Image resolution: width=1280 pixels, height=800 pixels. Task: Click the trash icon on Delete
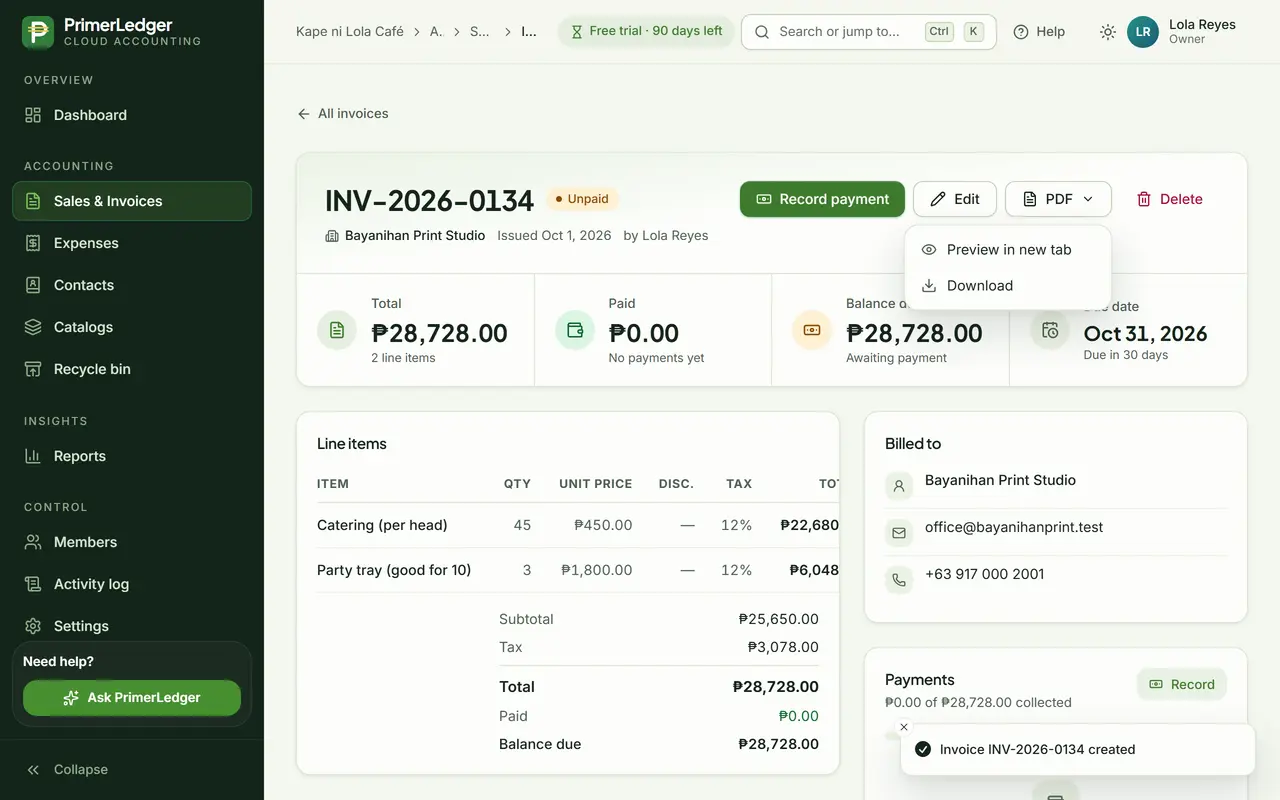coord(1144,199)
